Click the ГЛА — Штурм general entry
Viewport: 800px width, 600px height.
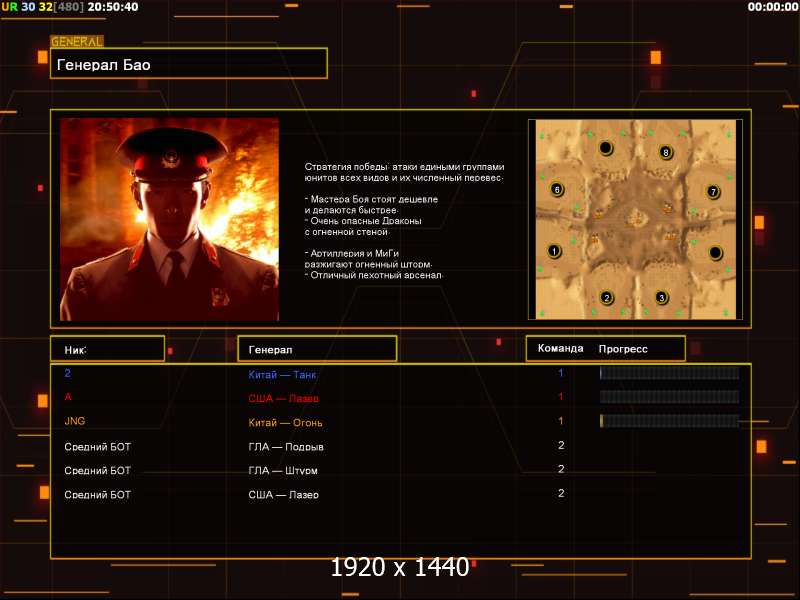(x=283, y=470)
